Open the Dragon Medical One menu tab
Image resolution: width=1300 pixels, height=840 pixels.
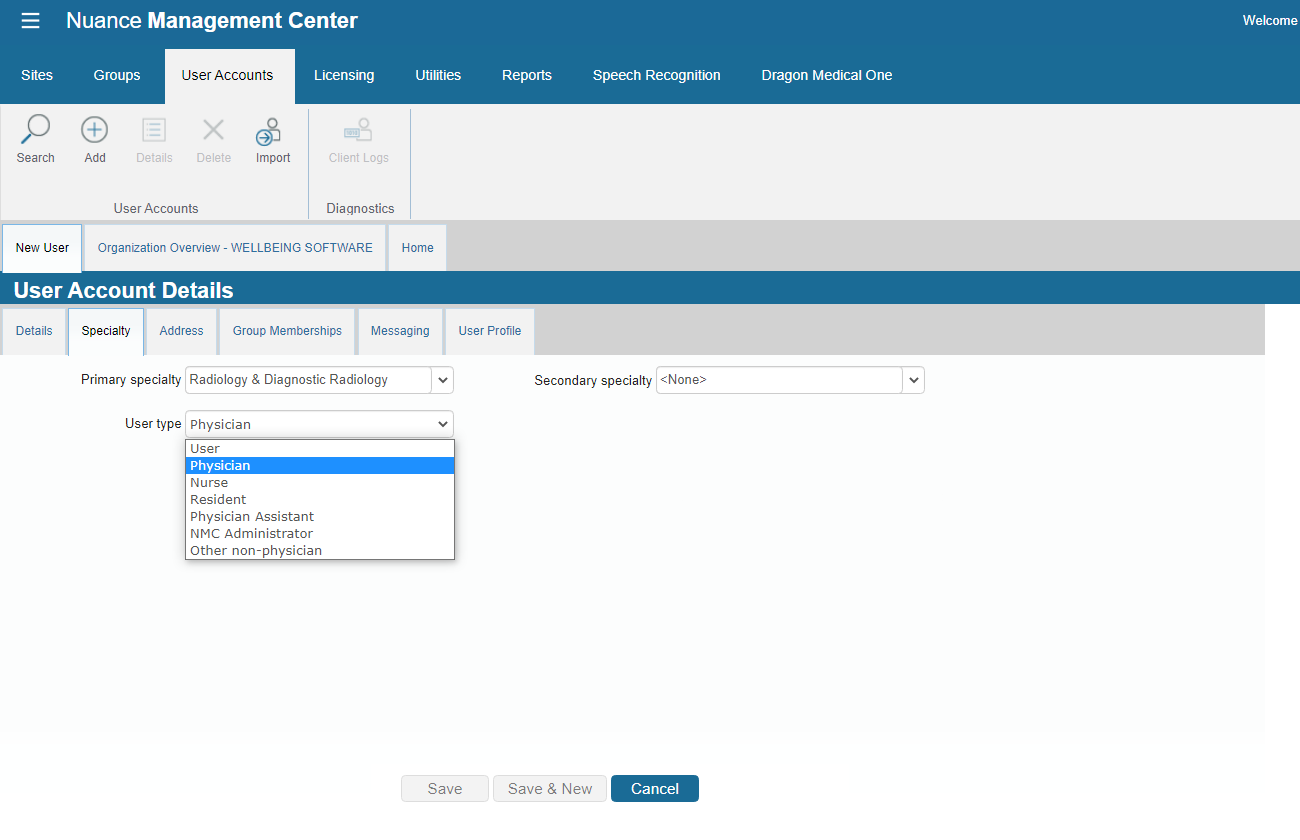coord(827,76)
